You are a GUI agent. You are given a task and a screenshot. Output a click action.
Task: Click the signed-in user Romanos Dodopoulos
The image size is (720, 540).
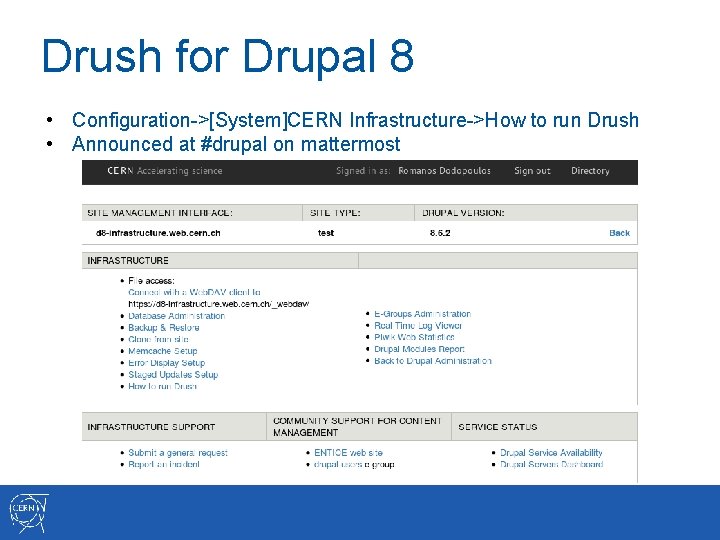tap(444, 171)
